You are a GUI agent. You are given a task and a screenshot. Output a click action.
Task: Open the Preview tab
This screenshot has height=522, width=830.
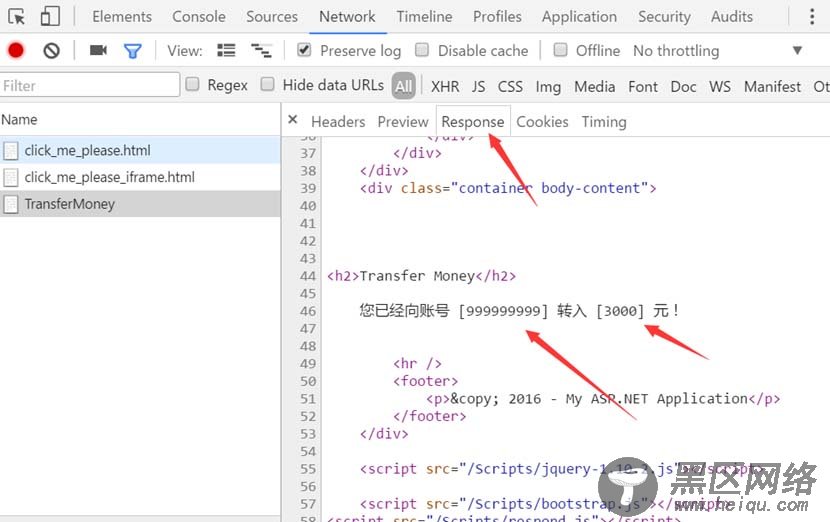(403, 122)
